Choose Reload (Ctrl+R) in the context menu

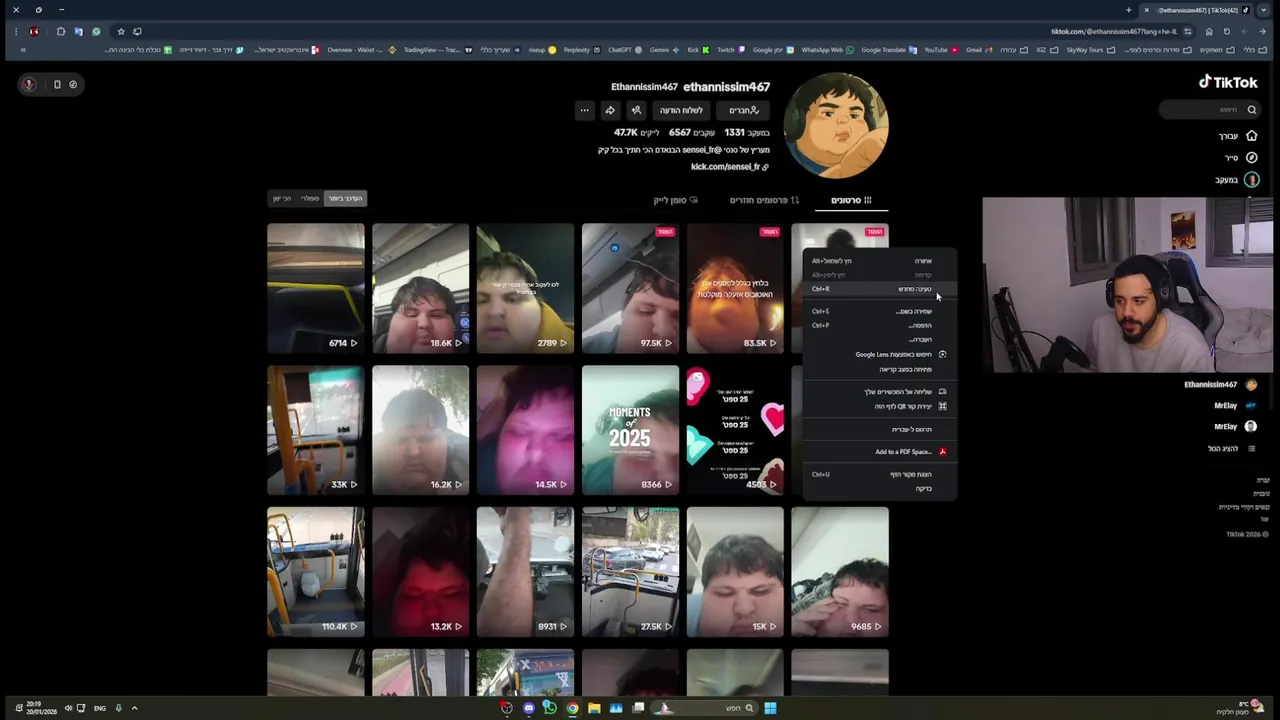click(x=880, y=289)
